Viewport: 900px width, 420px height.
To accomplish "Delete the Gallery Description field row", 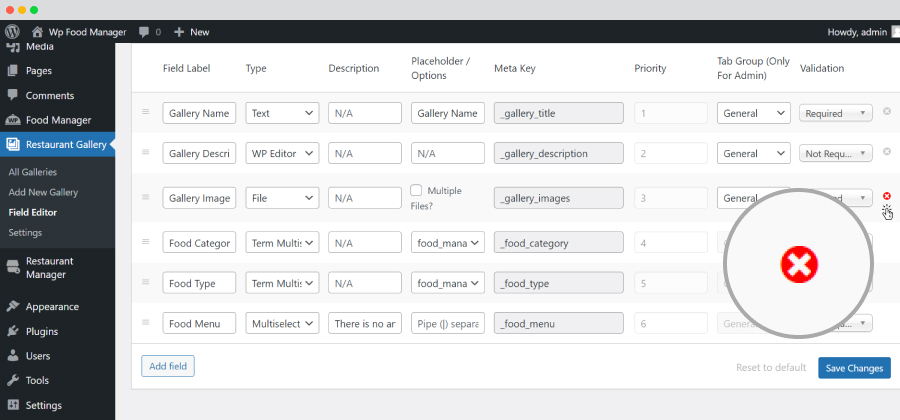I will [x=887, y=151].
